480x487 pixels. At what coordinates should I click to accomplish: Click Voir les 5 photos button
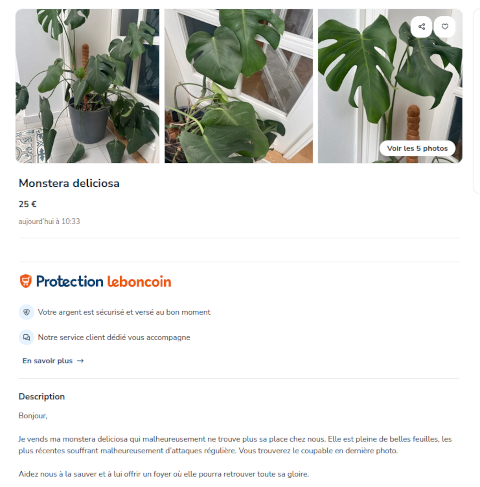[417, 148]
